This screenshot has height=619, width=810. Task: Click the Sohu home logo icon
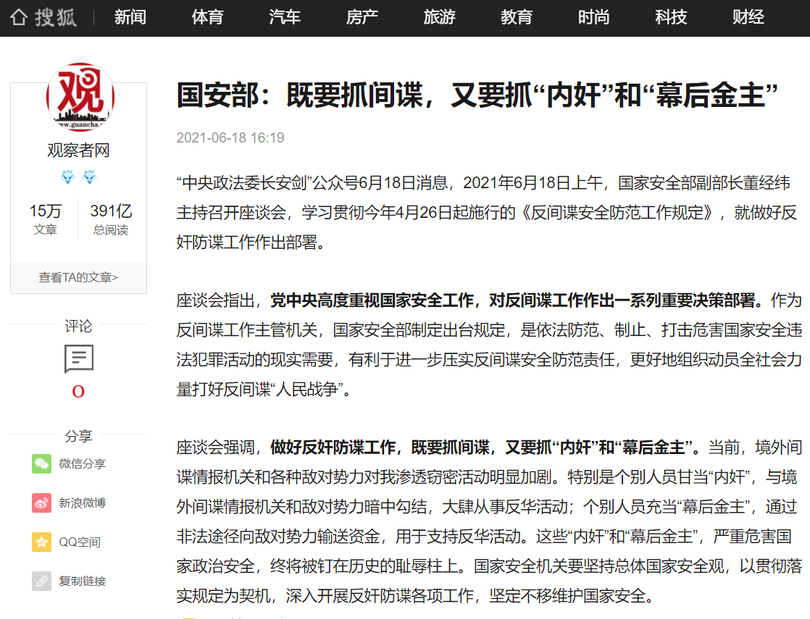point(19,17)
